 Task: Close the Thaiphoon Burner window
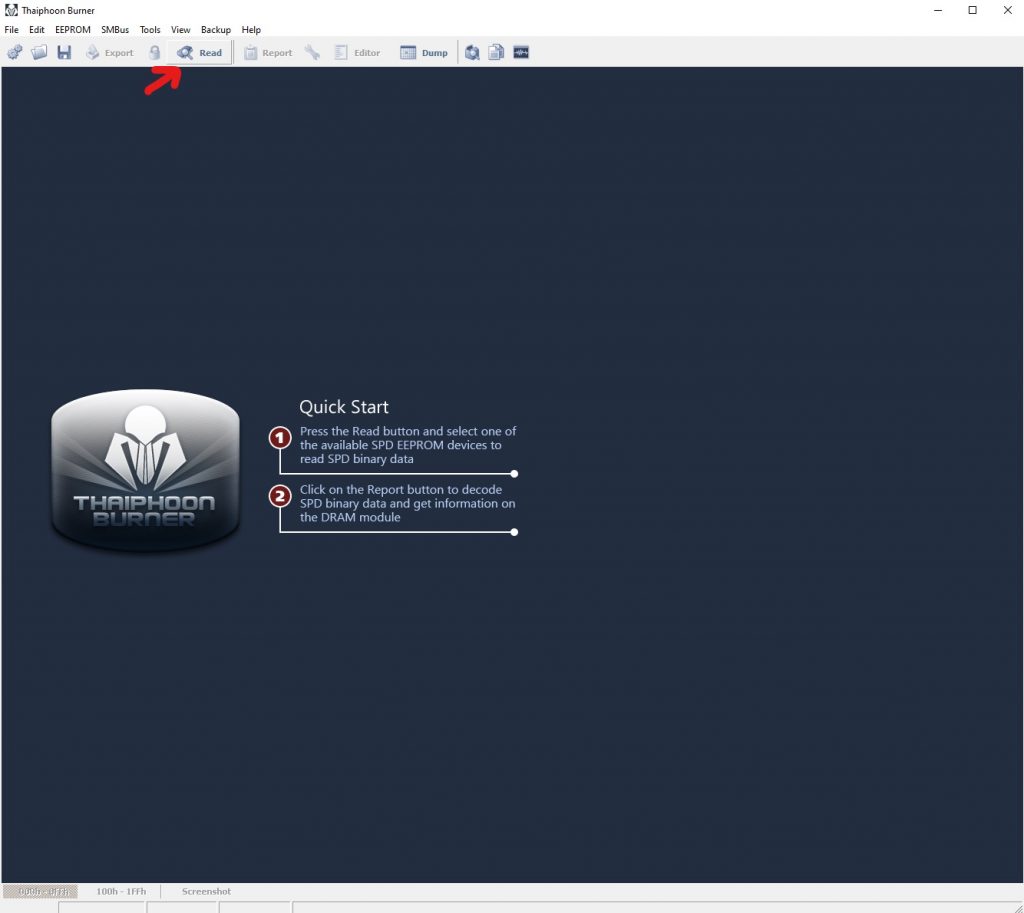[1007, 10]
